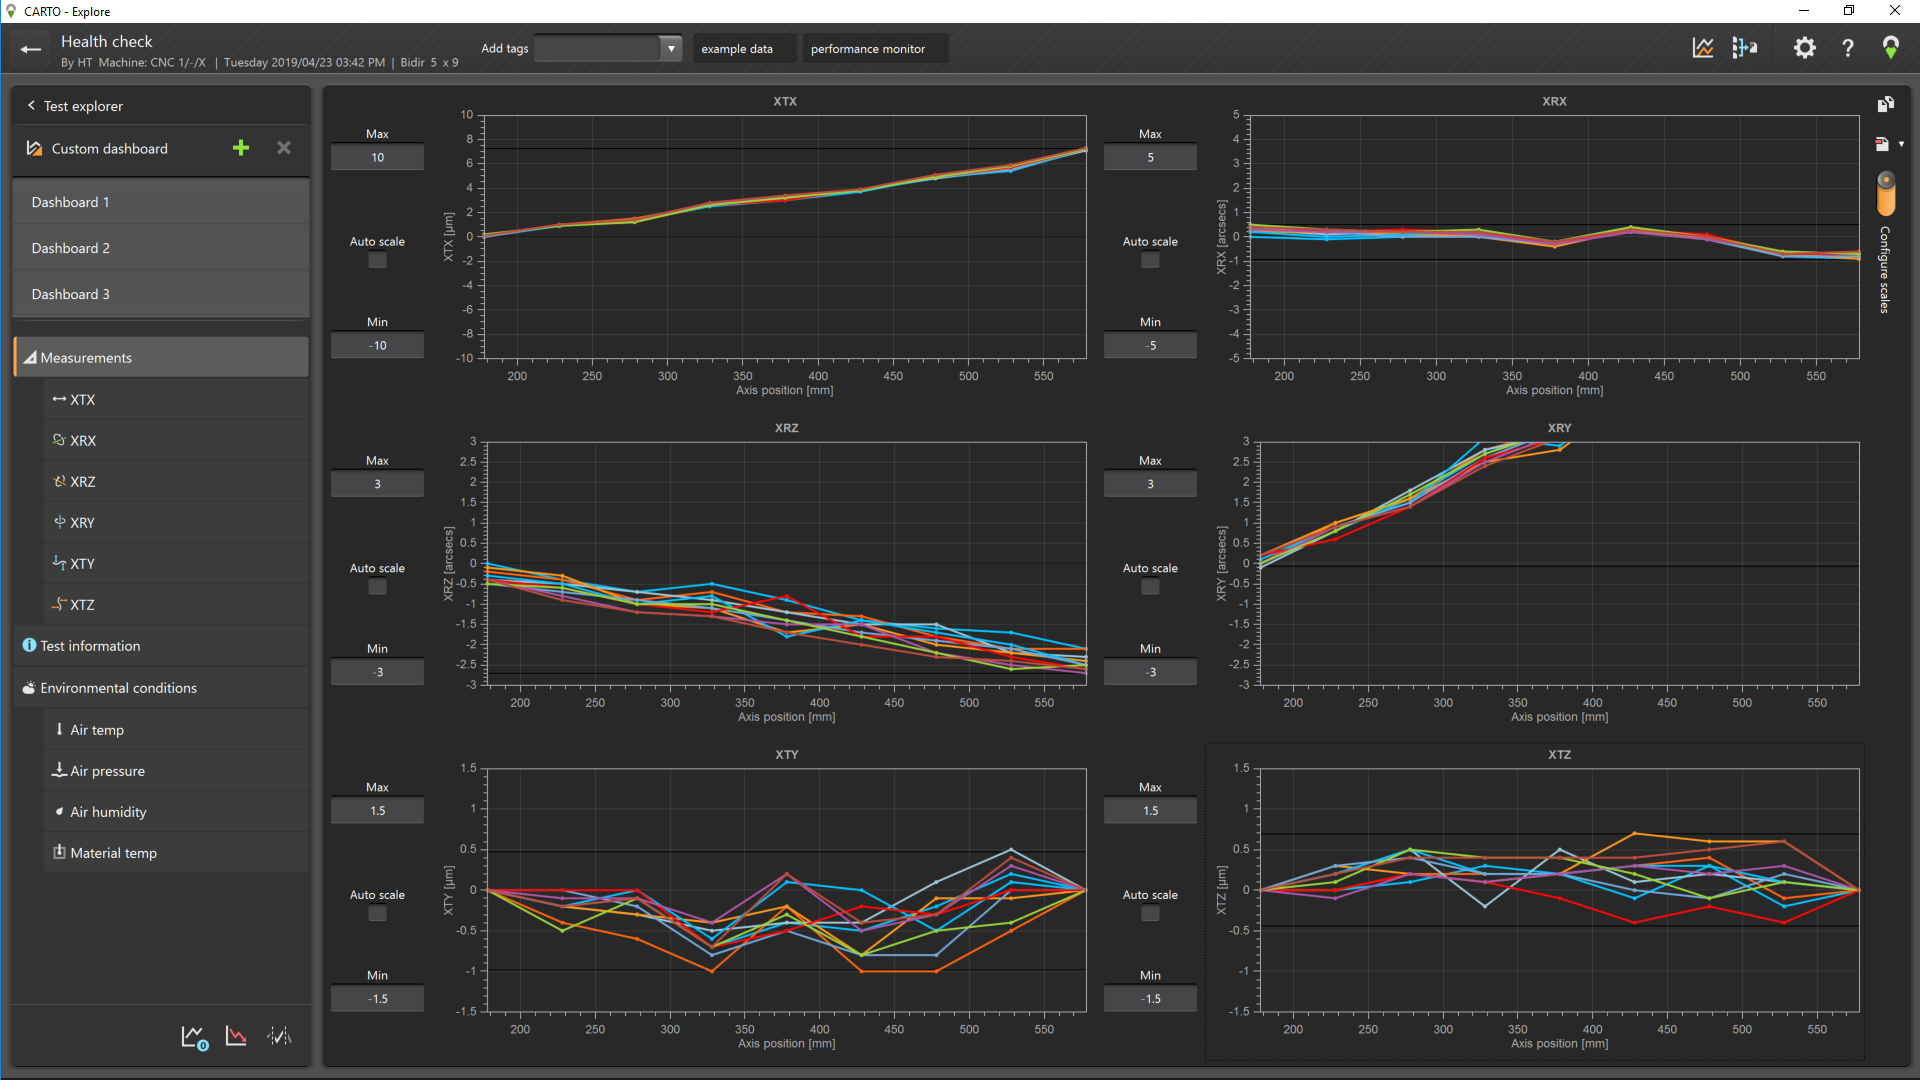The image size is (1920, 1080).
Task: Click the XTX Max value field
Action: pos(377,157)
